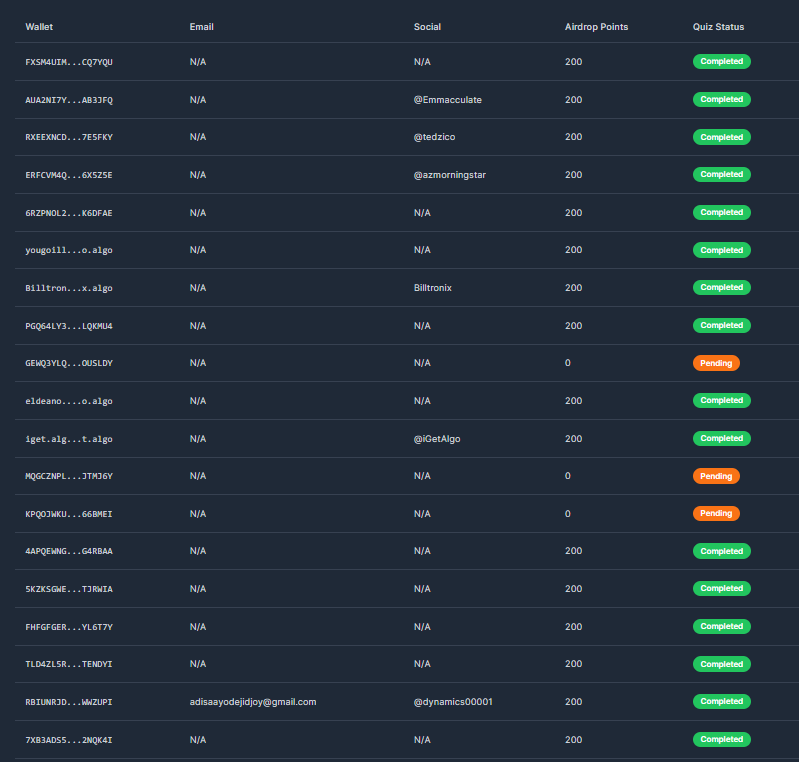The height and width of the screenshot is (762, 799).
Task: Click email N/A for 7XB3ADS5...2NQK4I
Action: click(198, 740)
